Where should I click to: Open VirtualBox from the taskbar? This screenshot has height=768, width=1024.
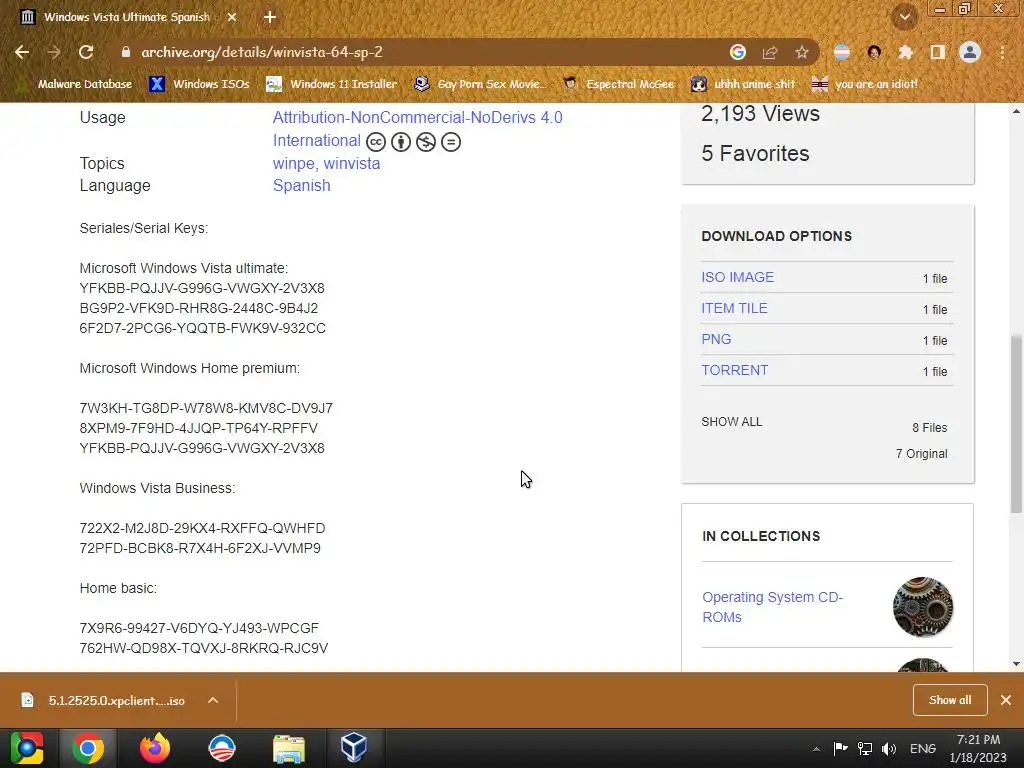point(354,748)
